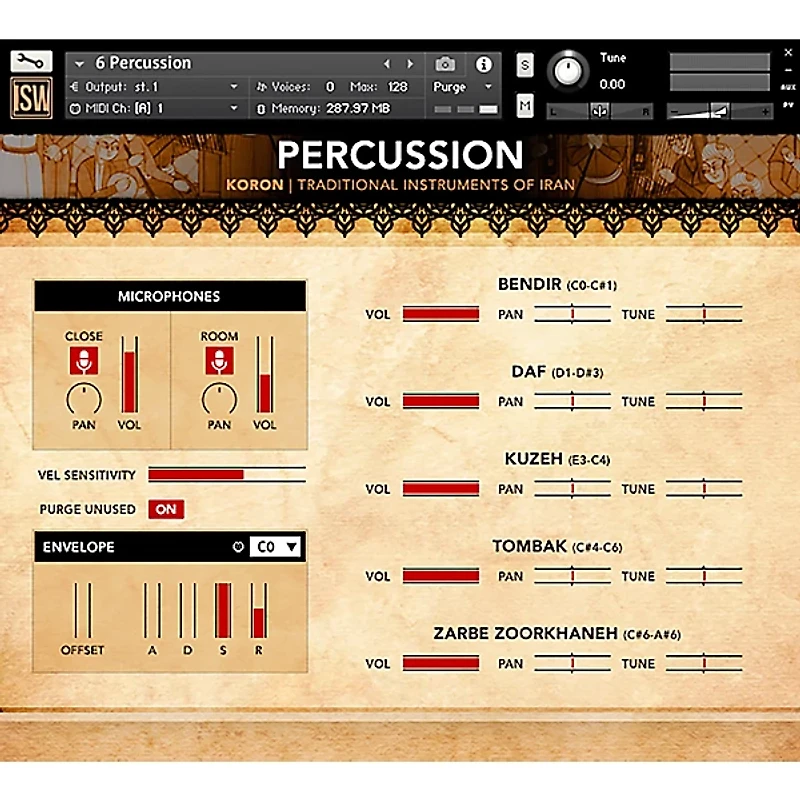This screenshot has height=800, width=800.
Task: Click the memory icon
Action: coord(261,109)
